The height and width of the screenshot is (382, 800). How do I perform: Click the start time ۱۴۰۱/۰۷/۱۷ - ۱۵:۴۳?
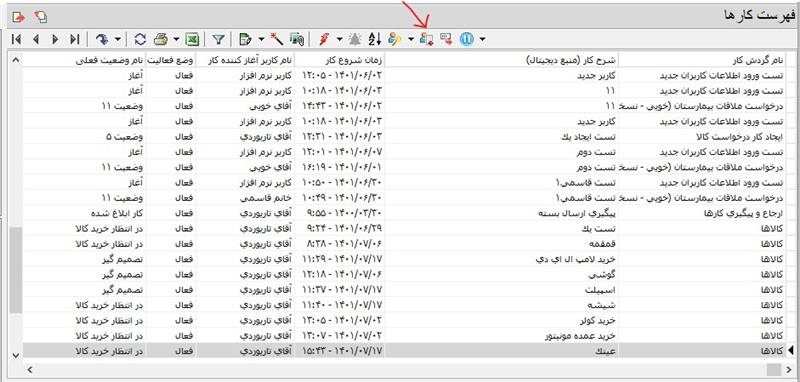point(342,351)
